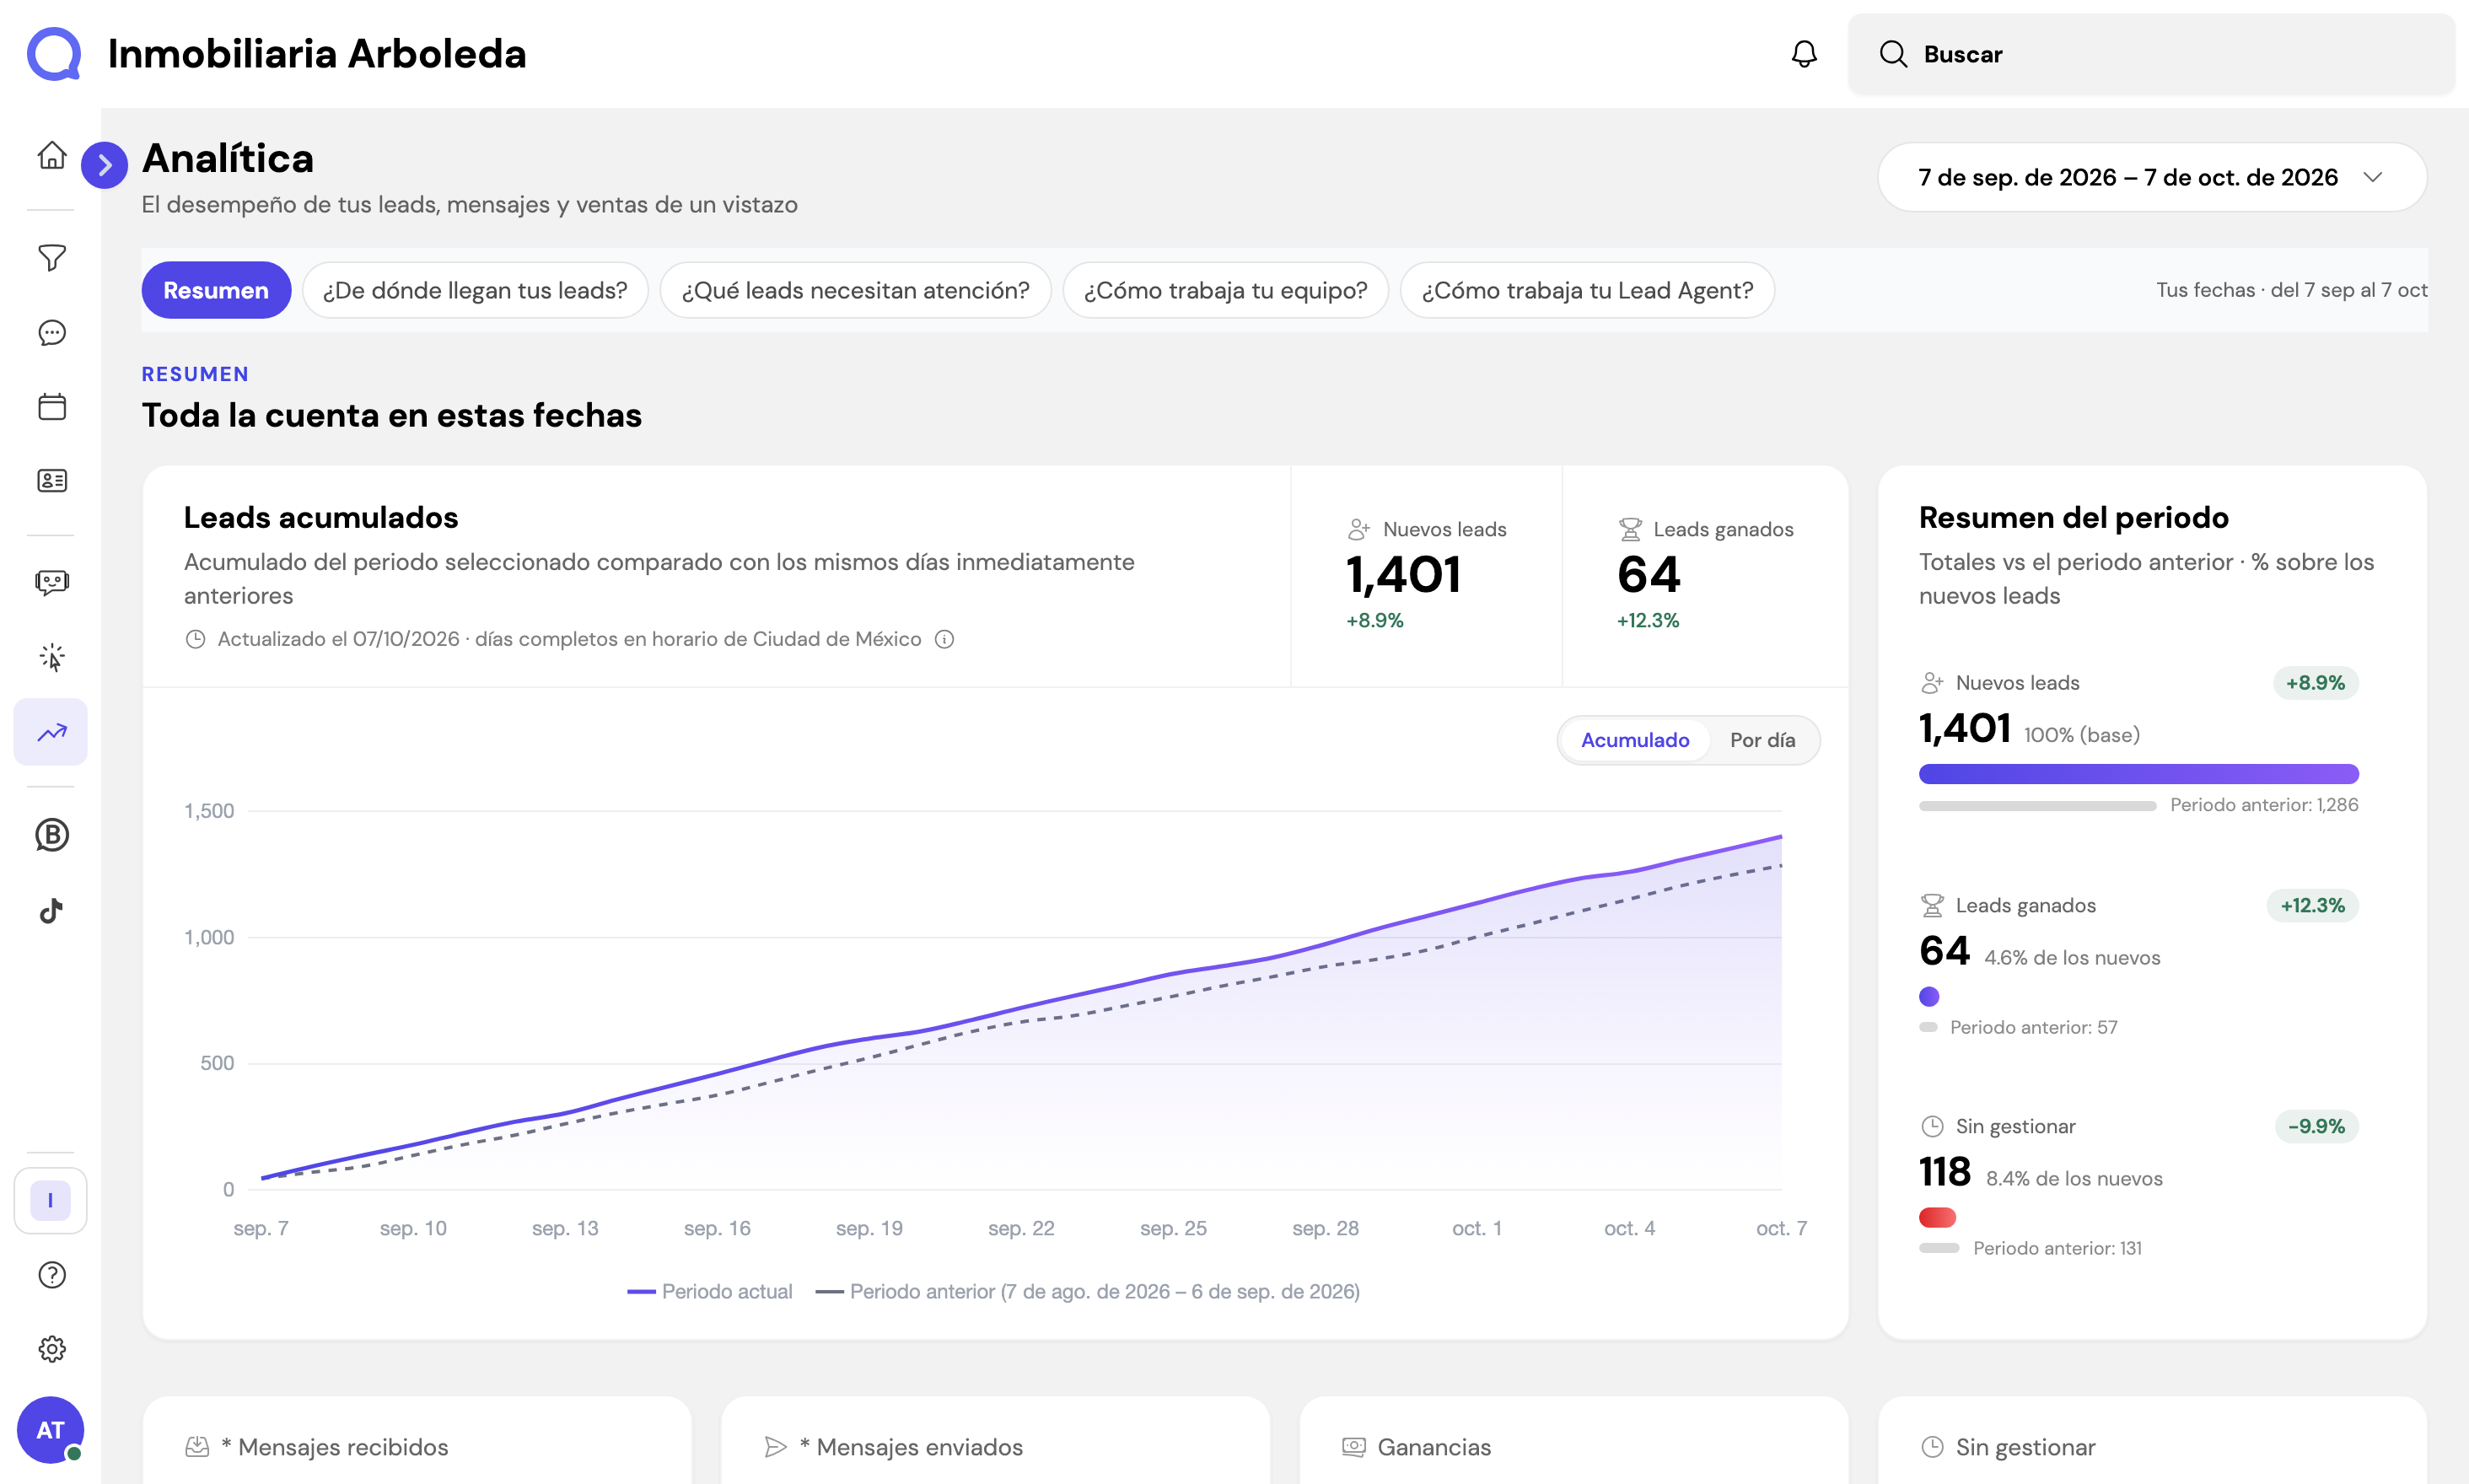Select the analytics trend line icon
The width and height of the screenshot is (2469, 1484).
point(51,732)
